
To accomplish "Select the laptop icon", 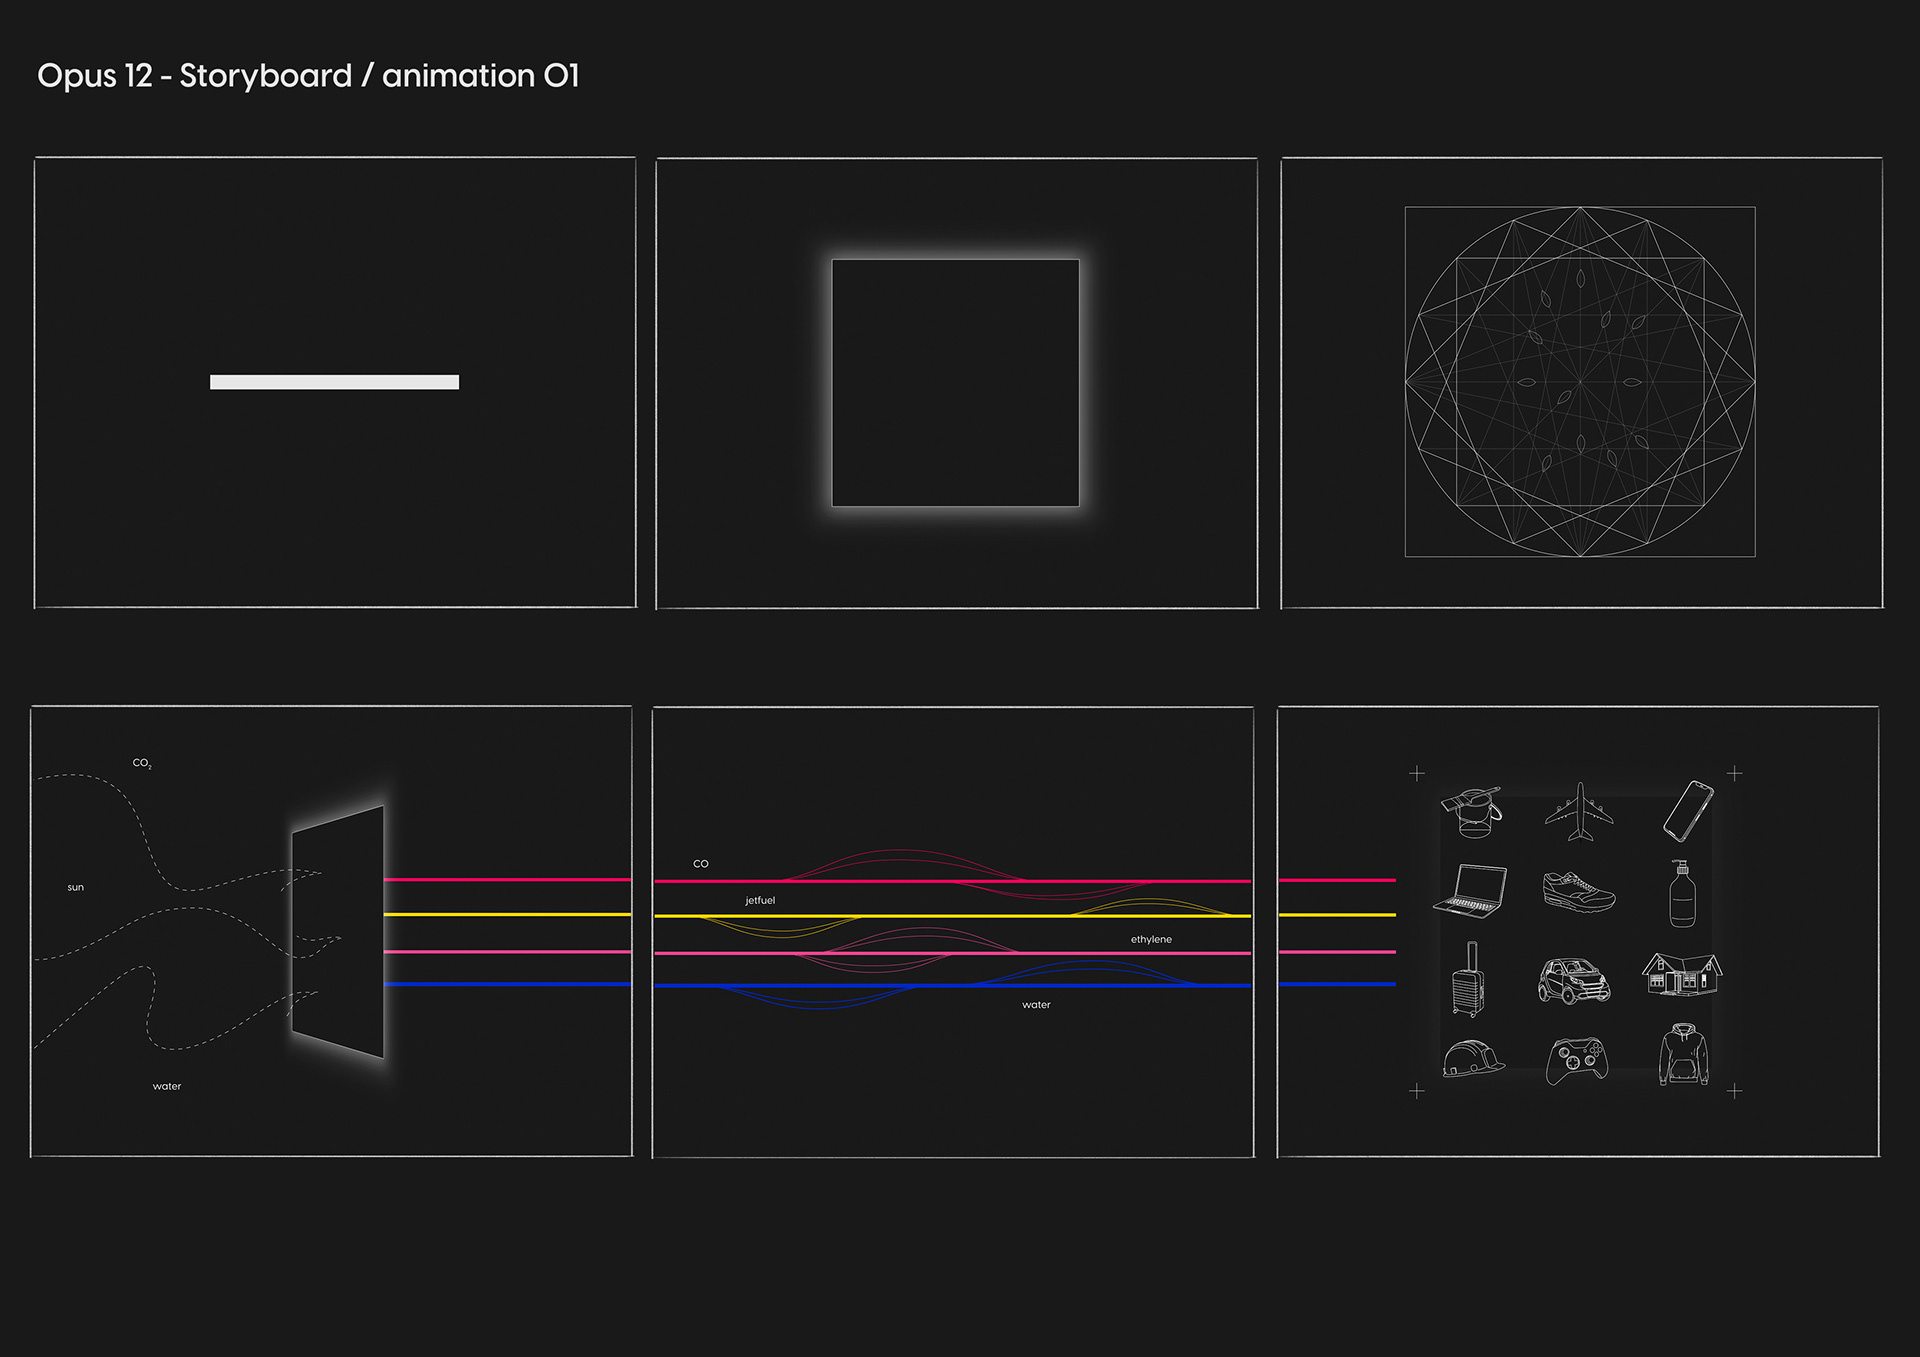I will 1470,890.
